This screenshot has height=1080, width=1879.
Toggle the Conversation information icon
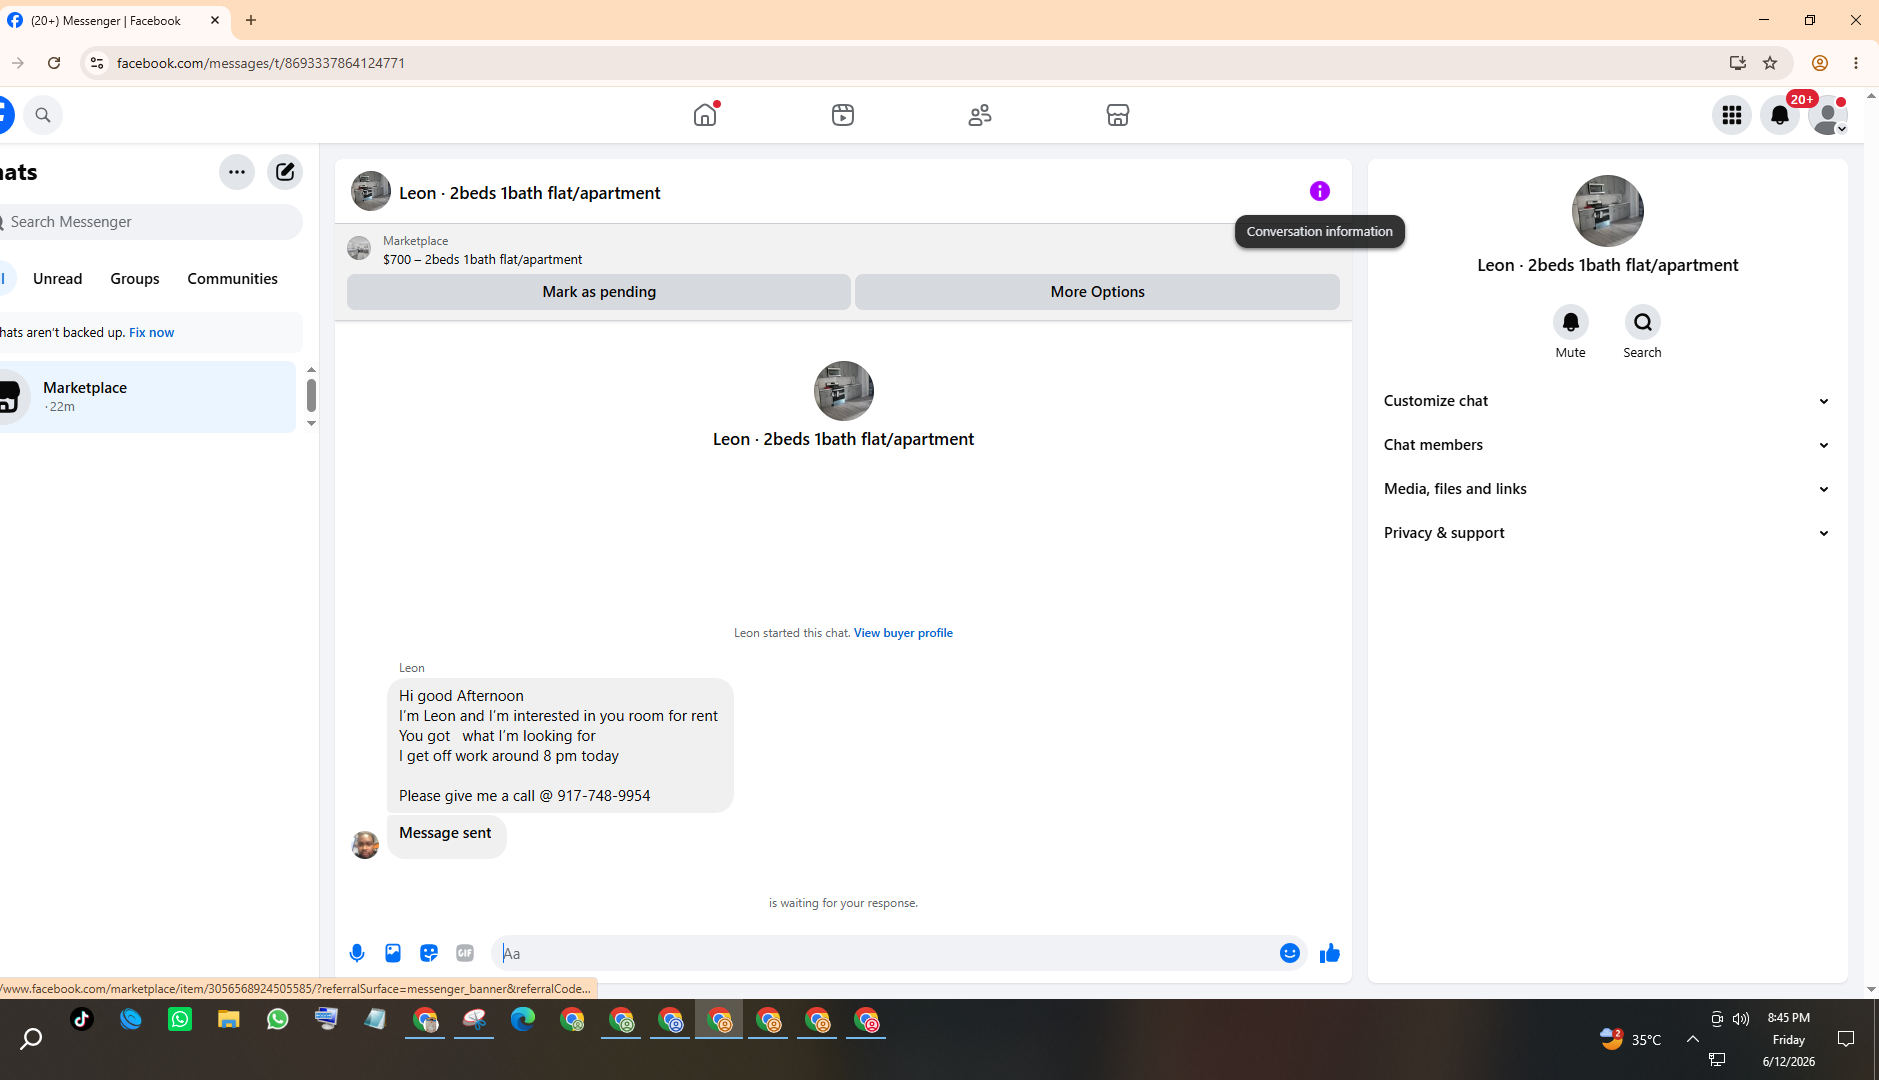(1320, 191)
